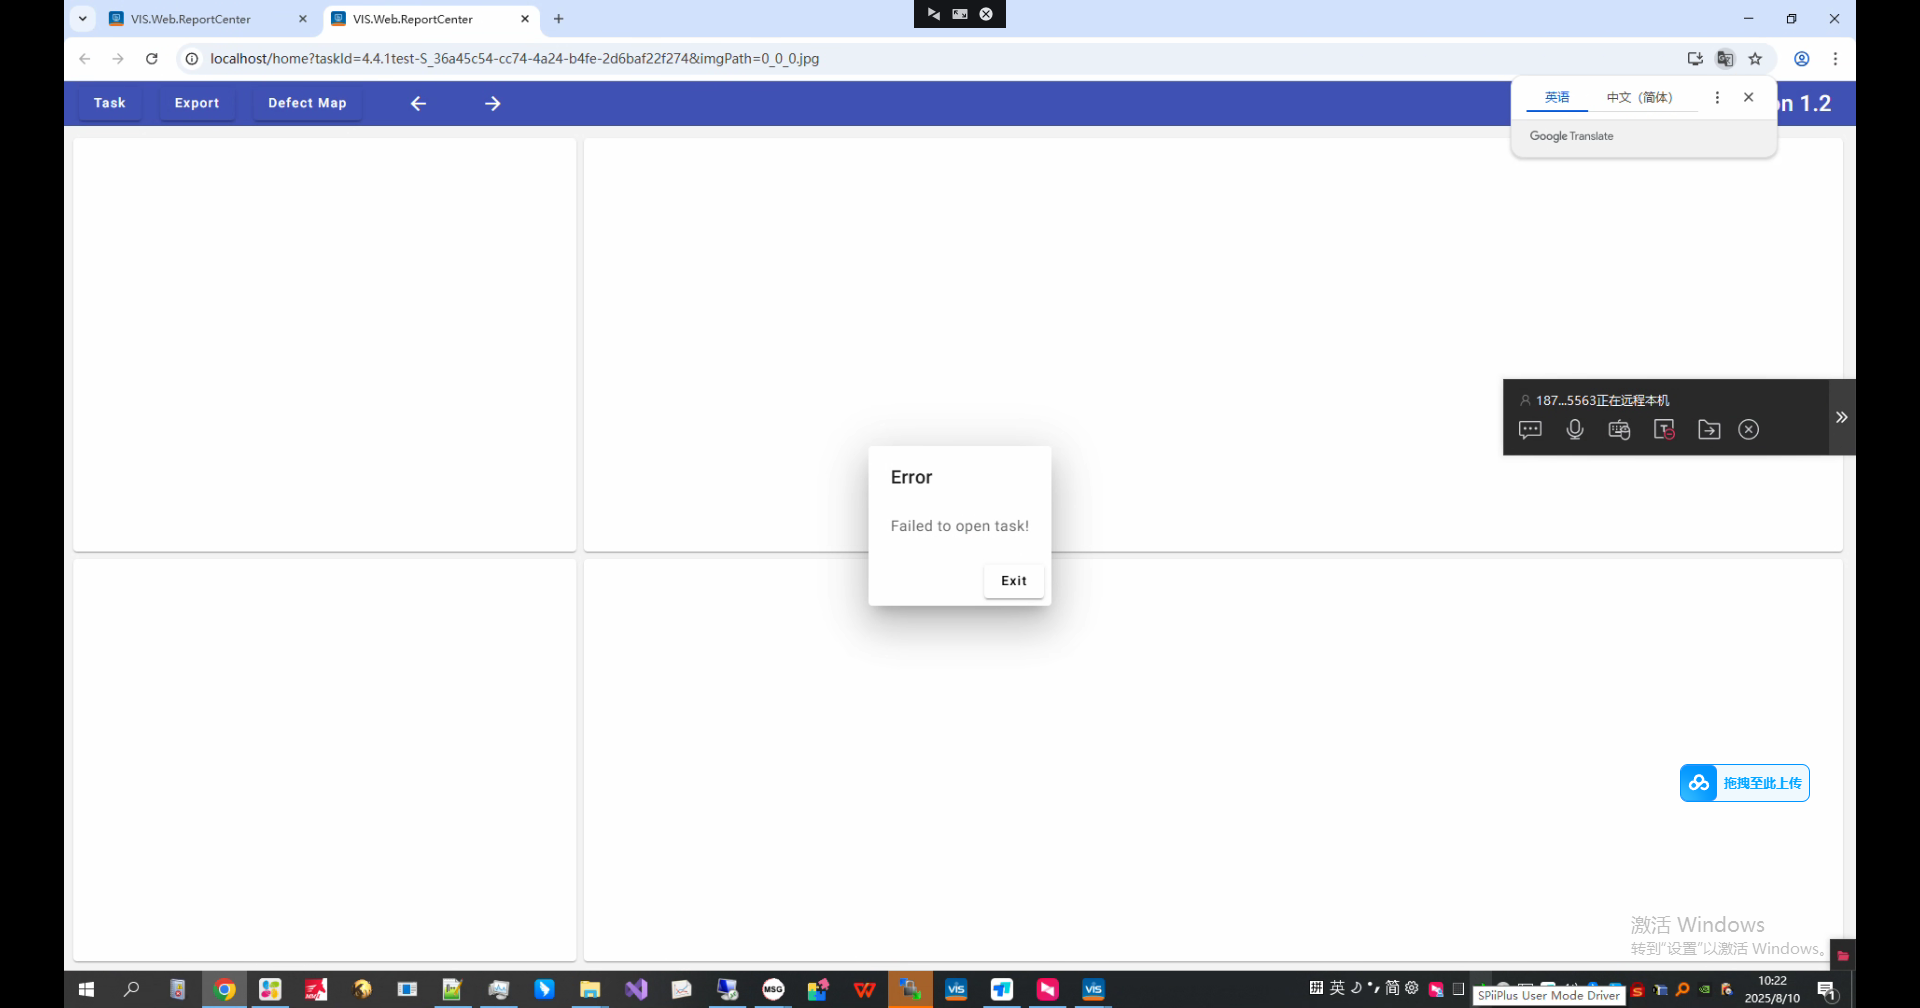
Task: Toggle microphone in remote session panel
Action: (x=1575, y=430)
